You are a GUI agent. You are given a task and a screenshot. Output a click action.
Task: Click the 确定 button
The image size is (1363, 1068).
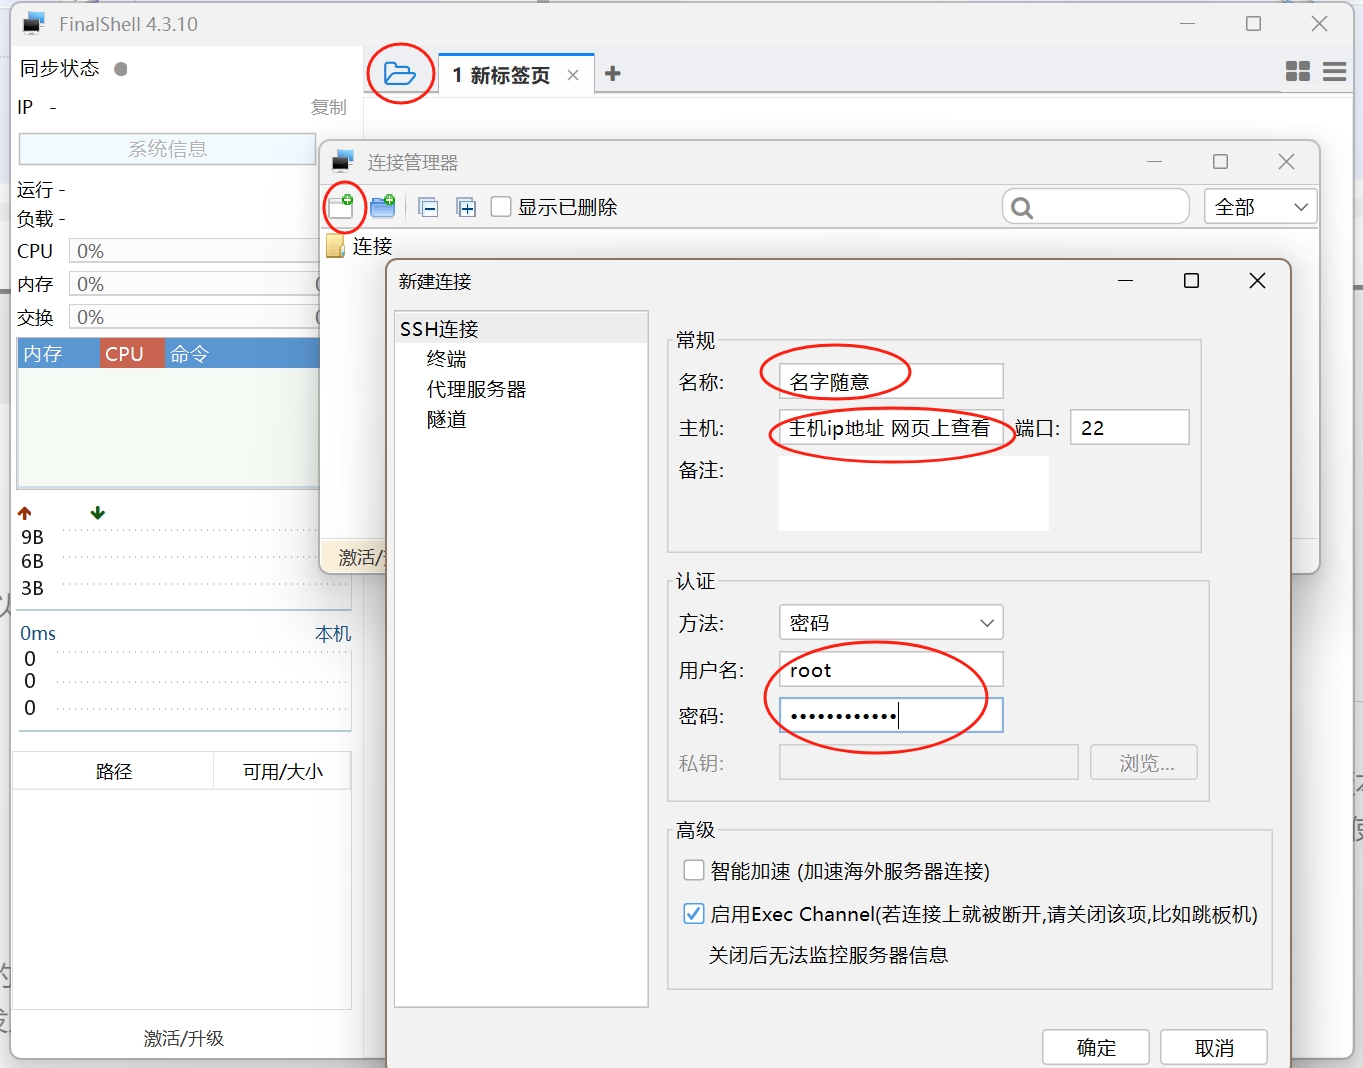tap(1096, 1047)
